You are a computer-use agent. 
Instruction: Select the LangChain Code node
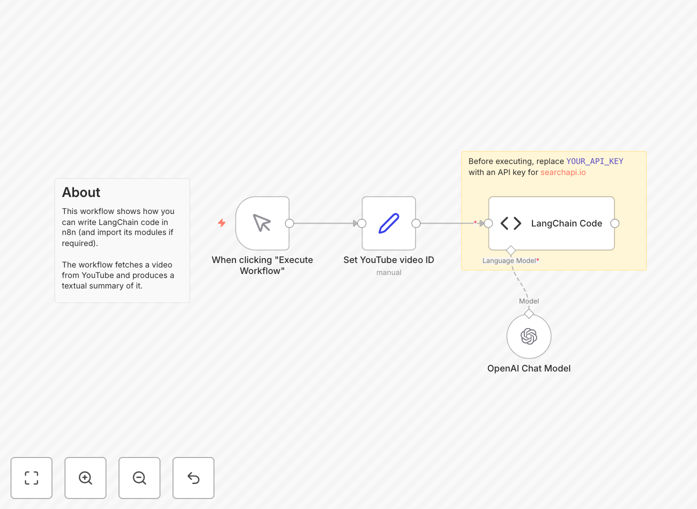(551, 223)
